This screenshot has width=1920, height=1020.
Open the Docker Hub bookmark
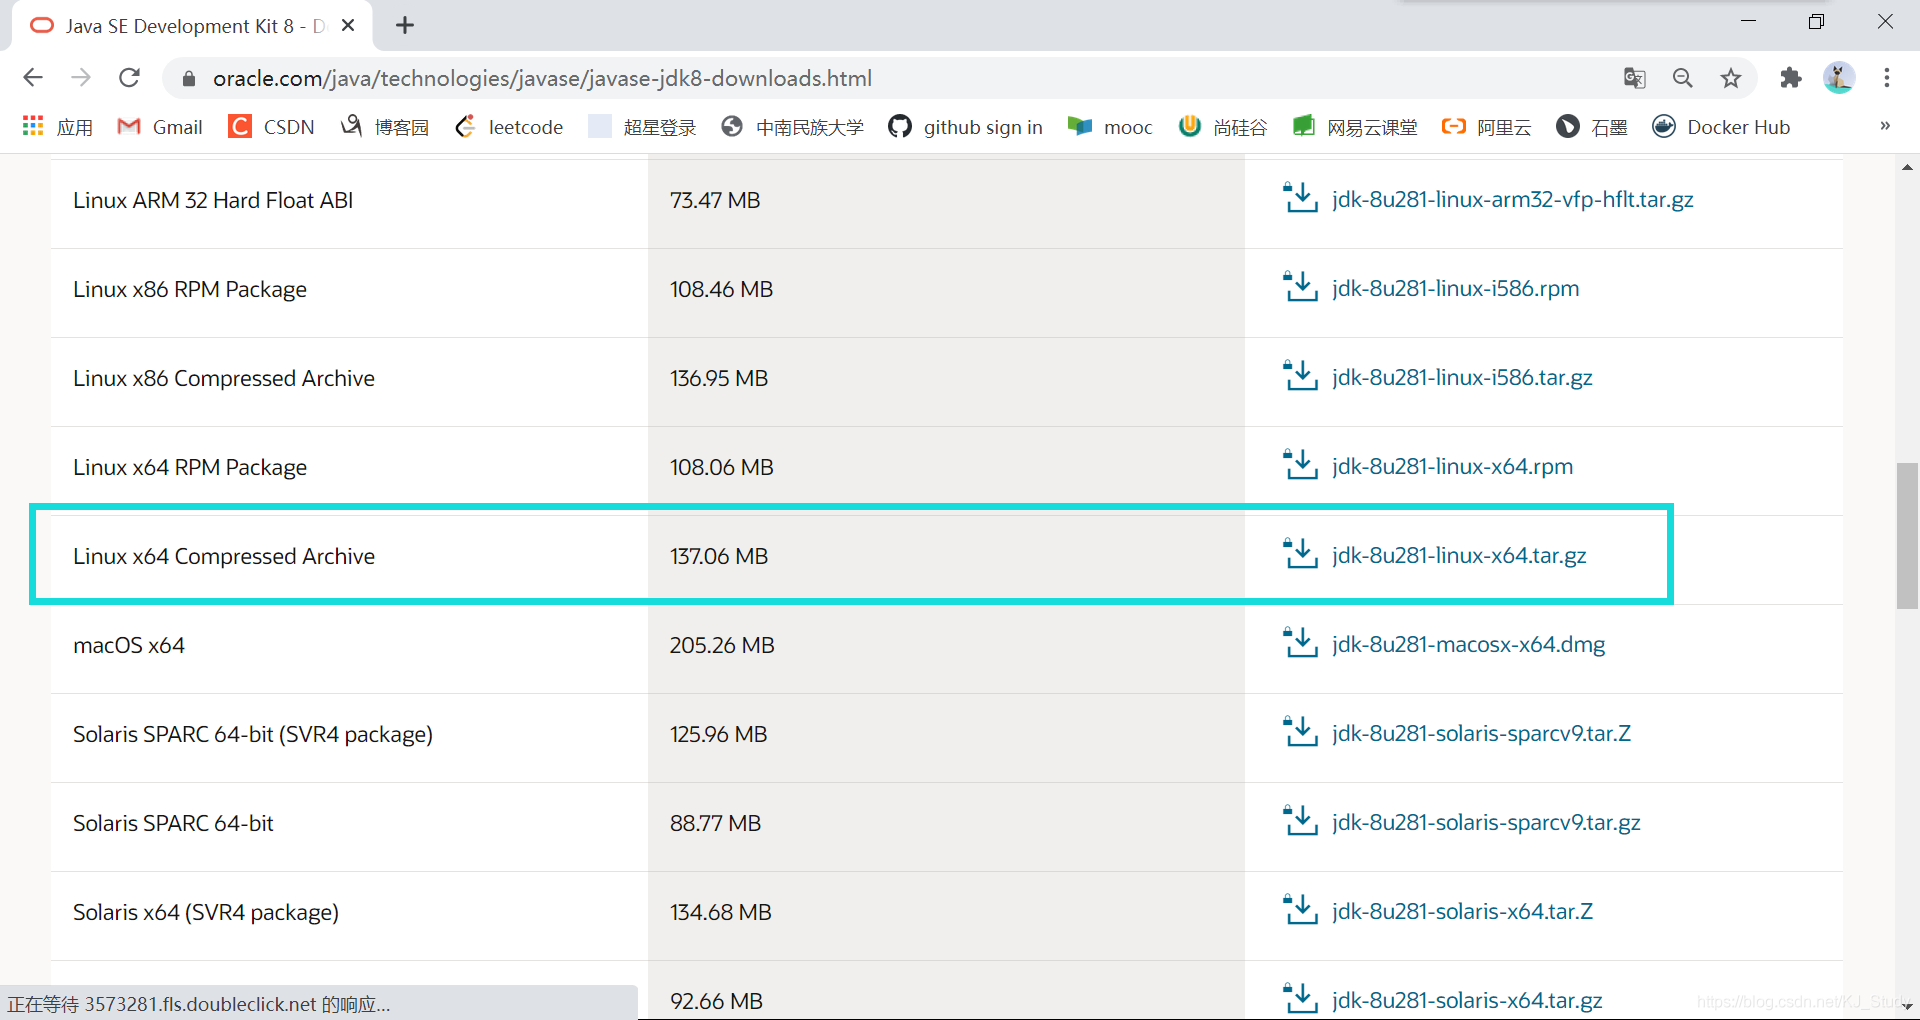1721,127
